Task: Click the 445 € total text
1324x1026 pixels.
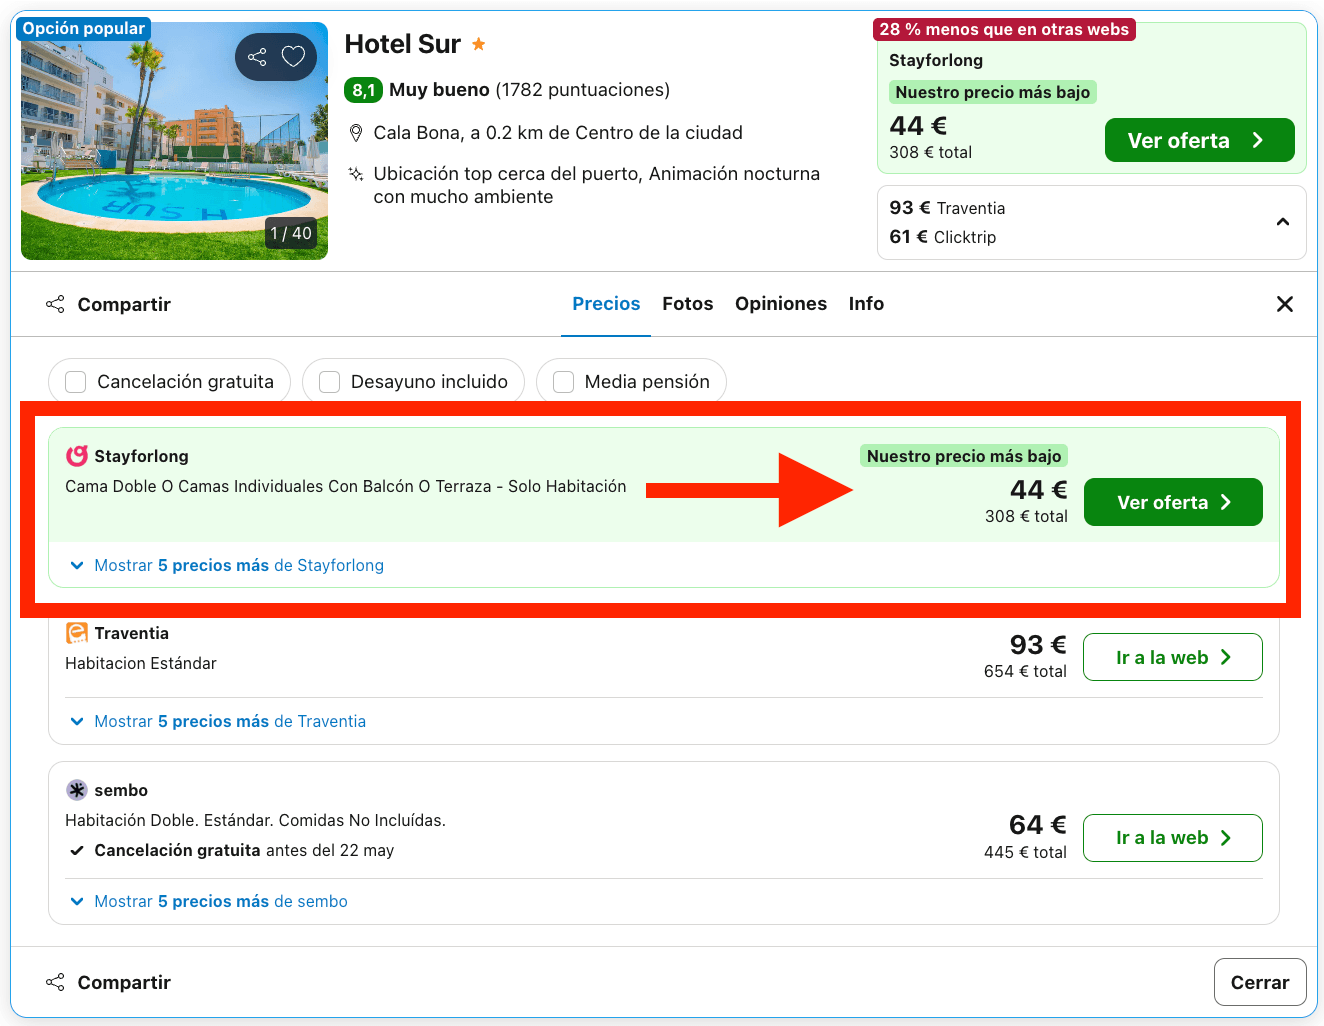Action: click(x=1025, y=852)
